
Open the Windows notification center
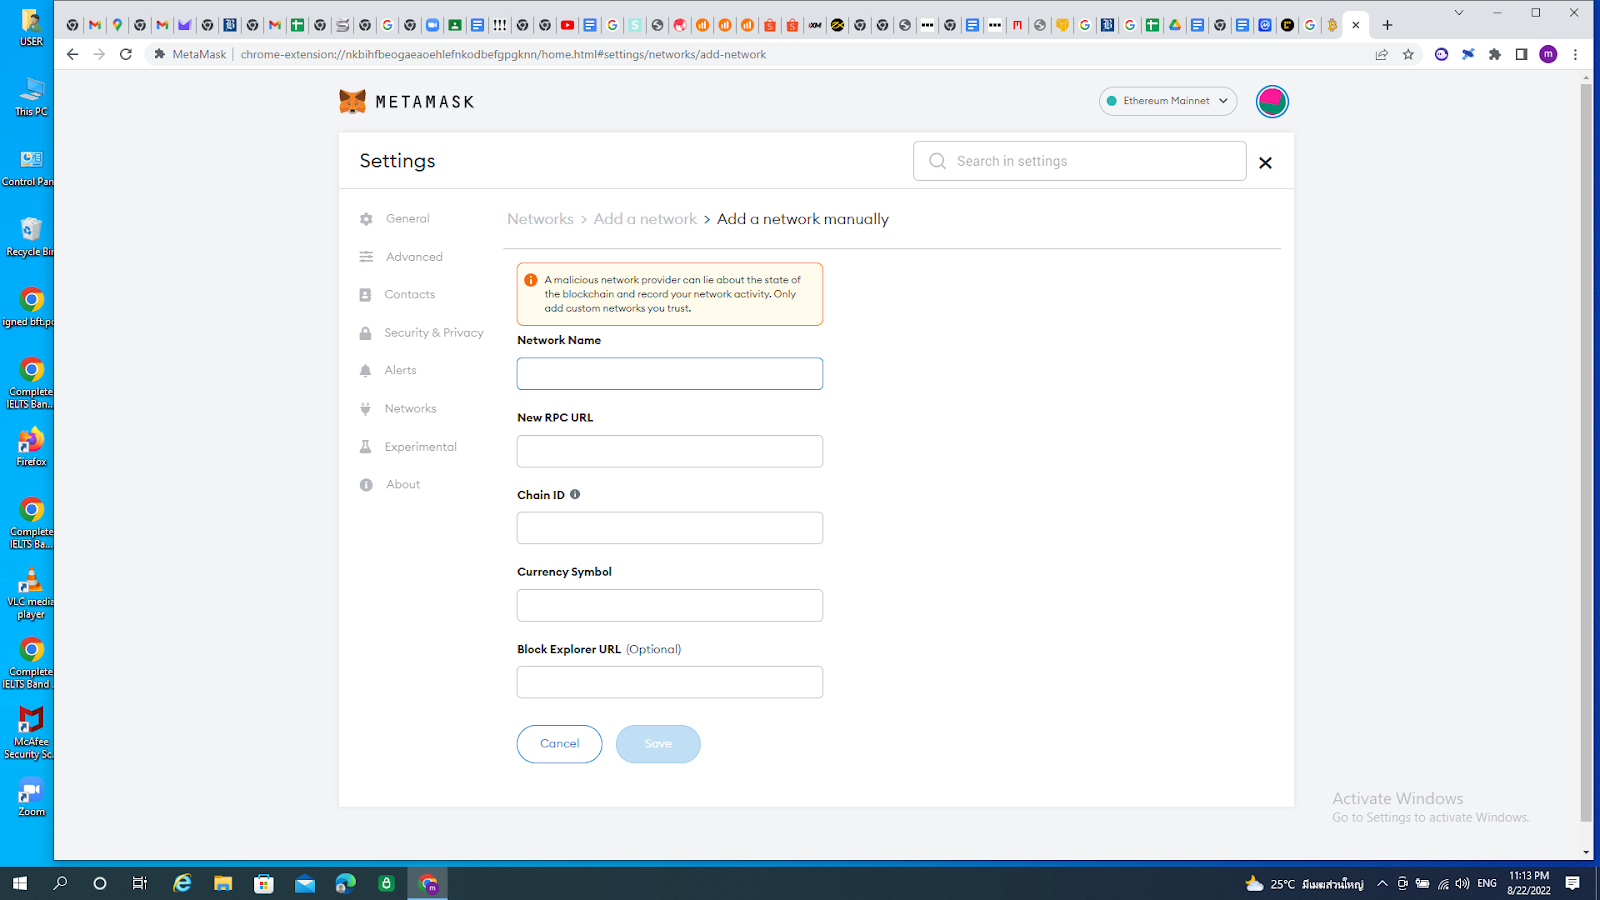pos(1573,883)
